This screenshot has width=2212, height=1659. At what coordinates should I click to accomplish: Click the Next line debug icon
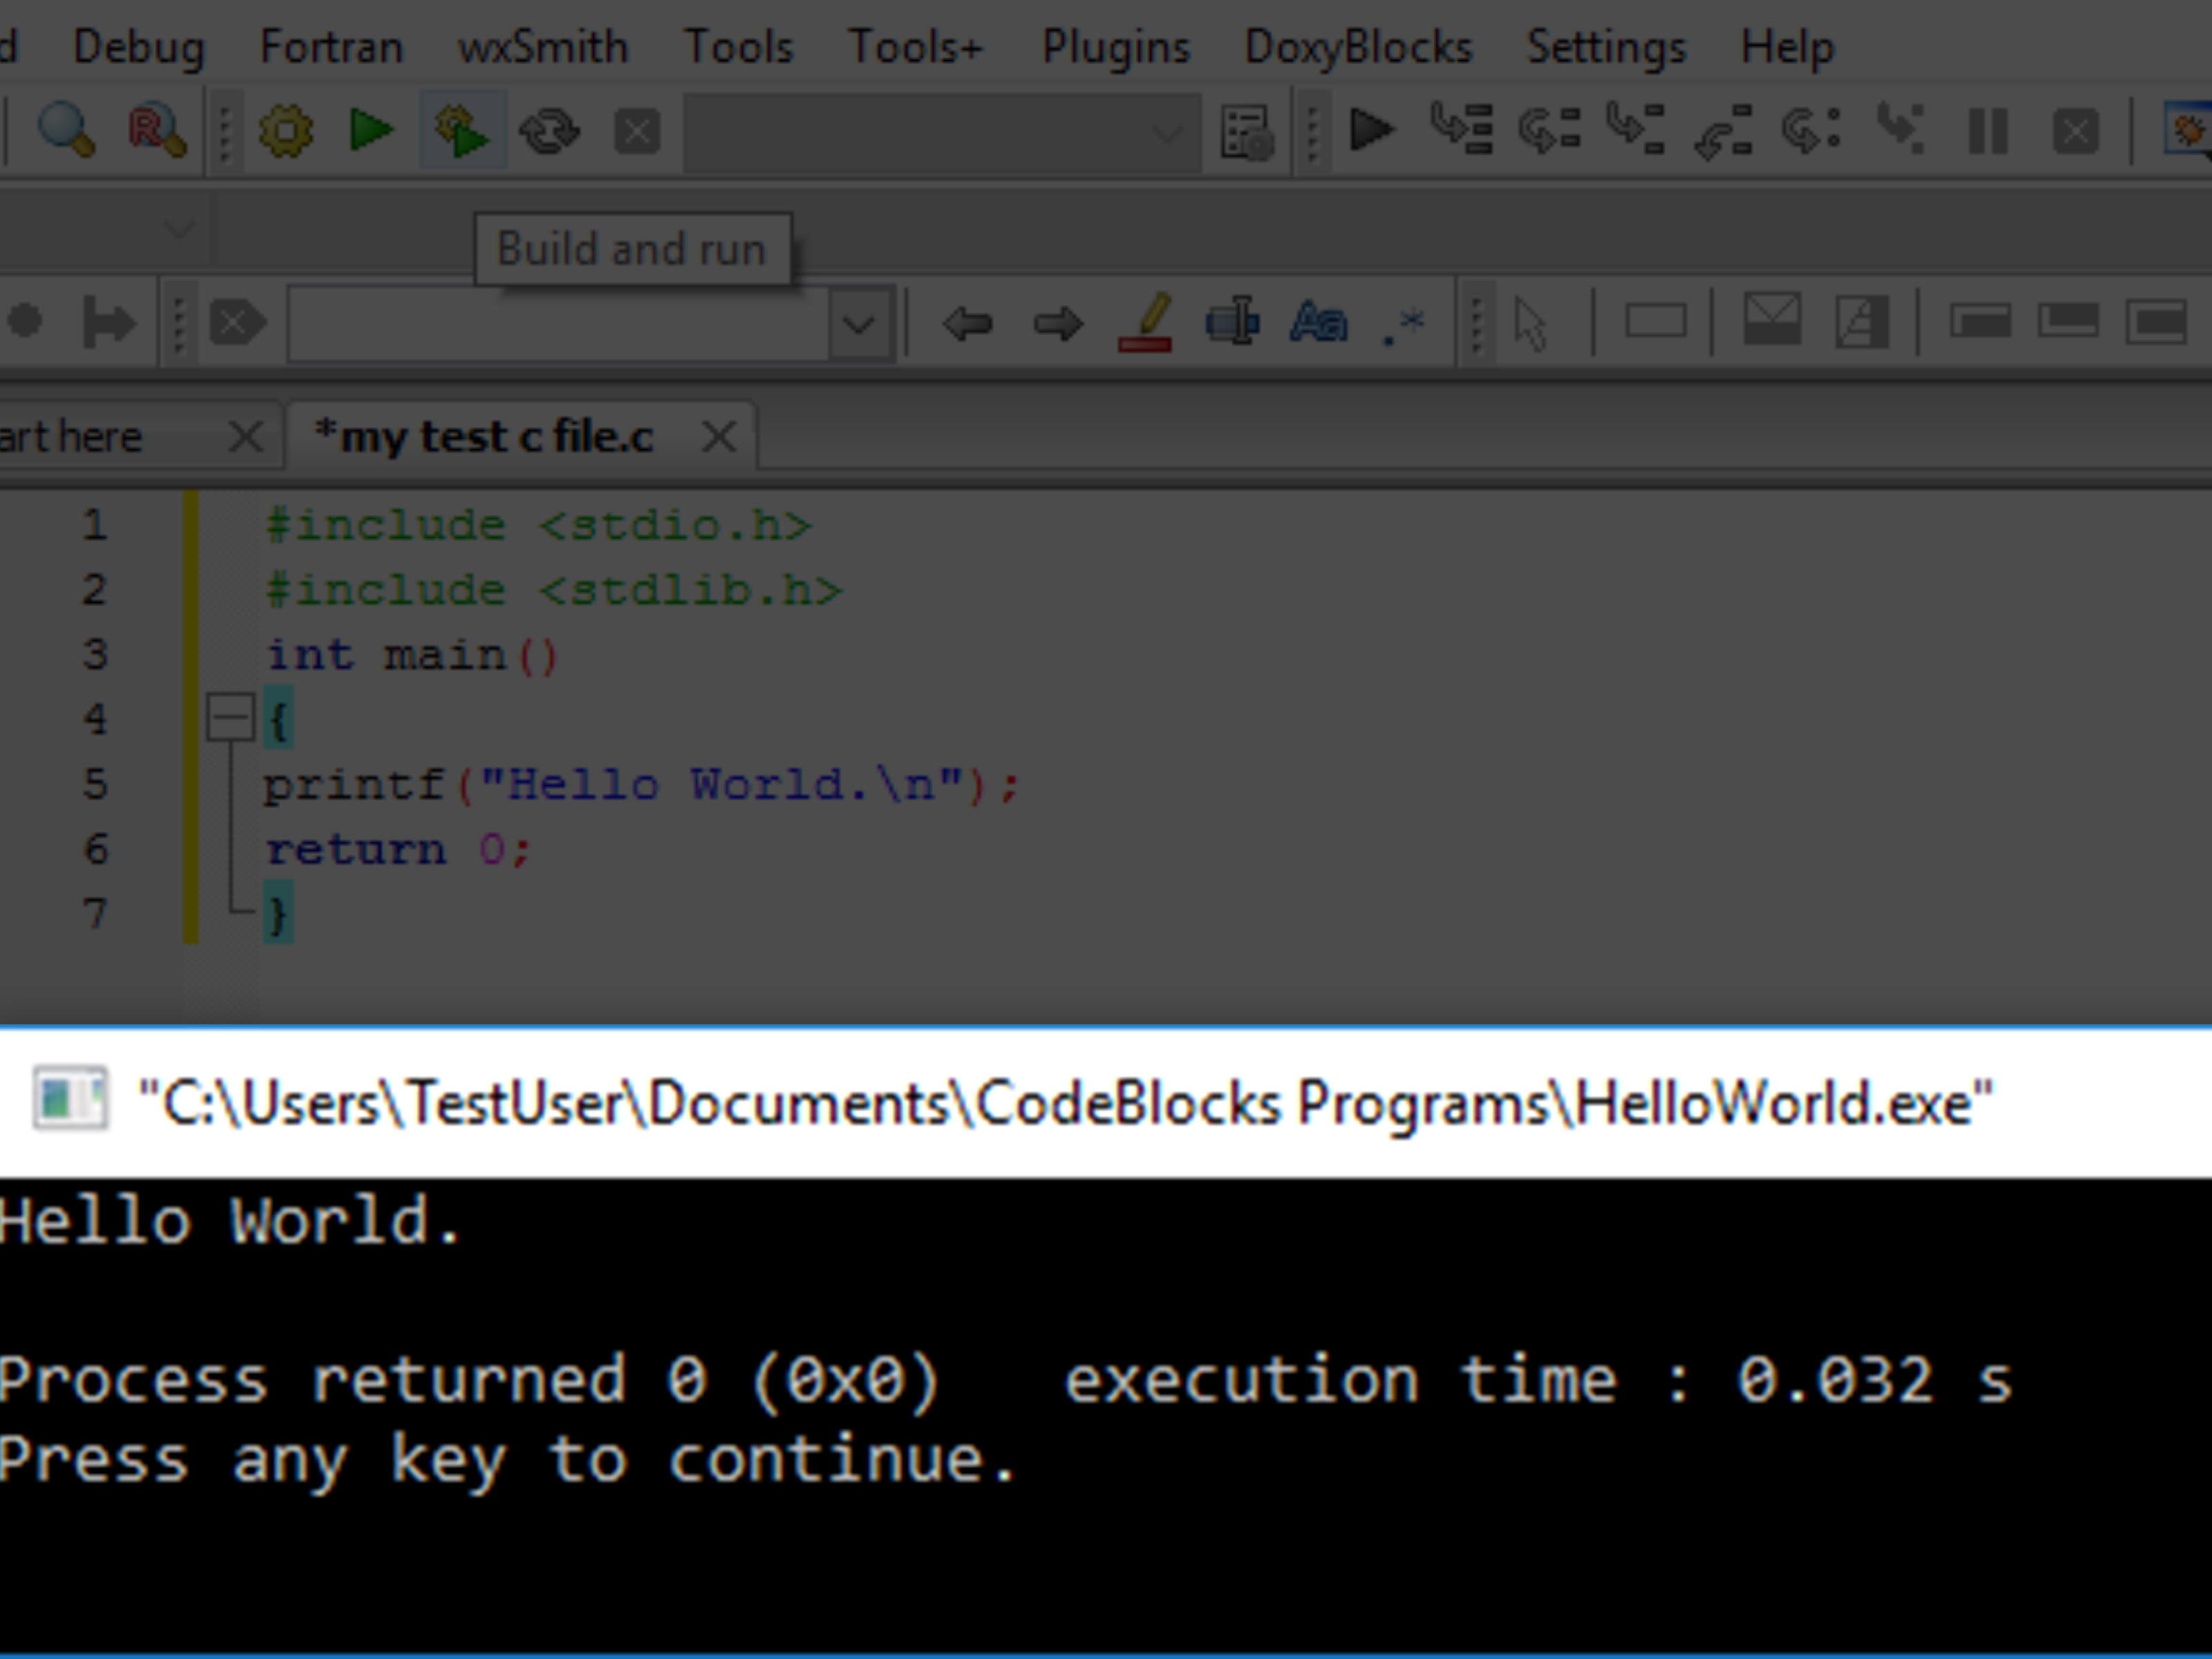click(x=1549, y=130)
